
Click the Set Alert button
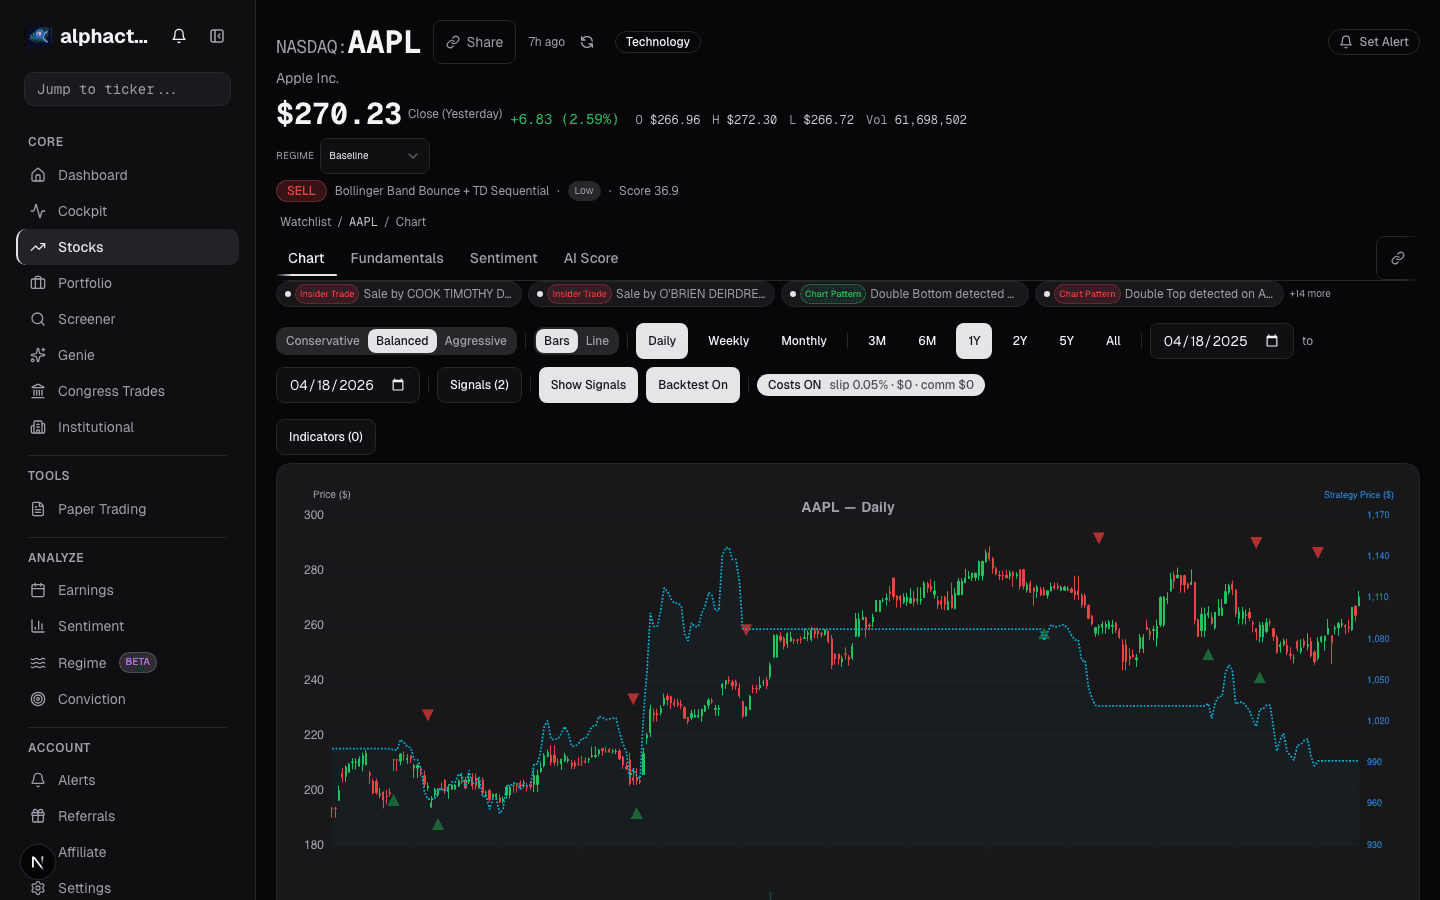(x=1373, y=42)
